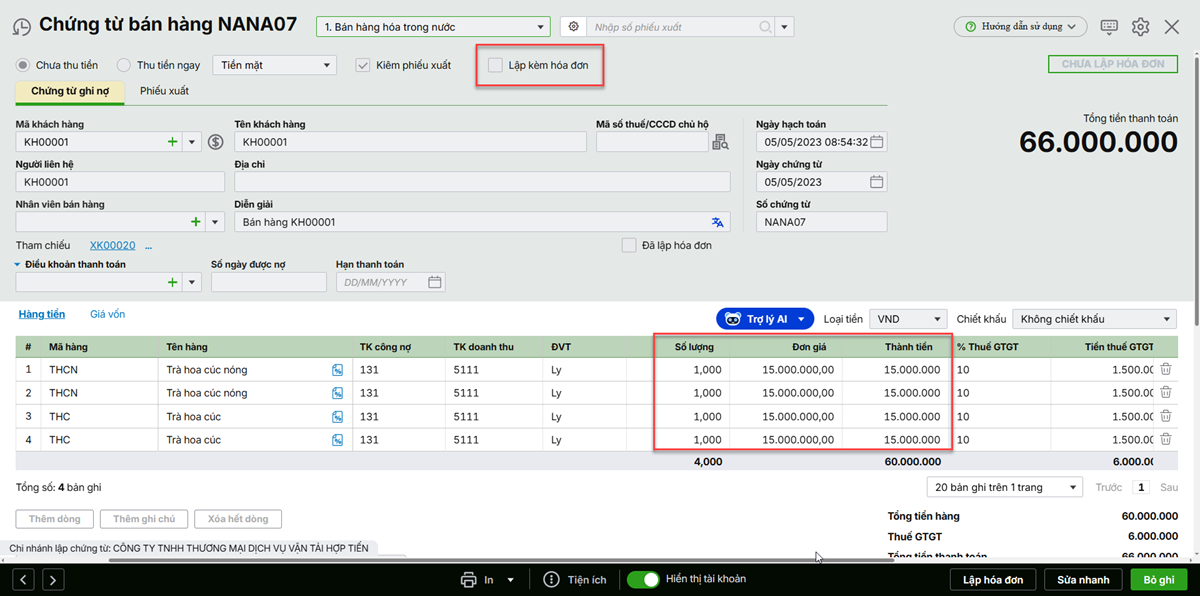The width and height of the screenshot is (1200, 596).
Task: Expand the Chiết khấu dropdown
Action: click(1094, 319)
